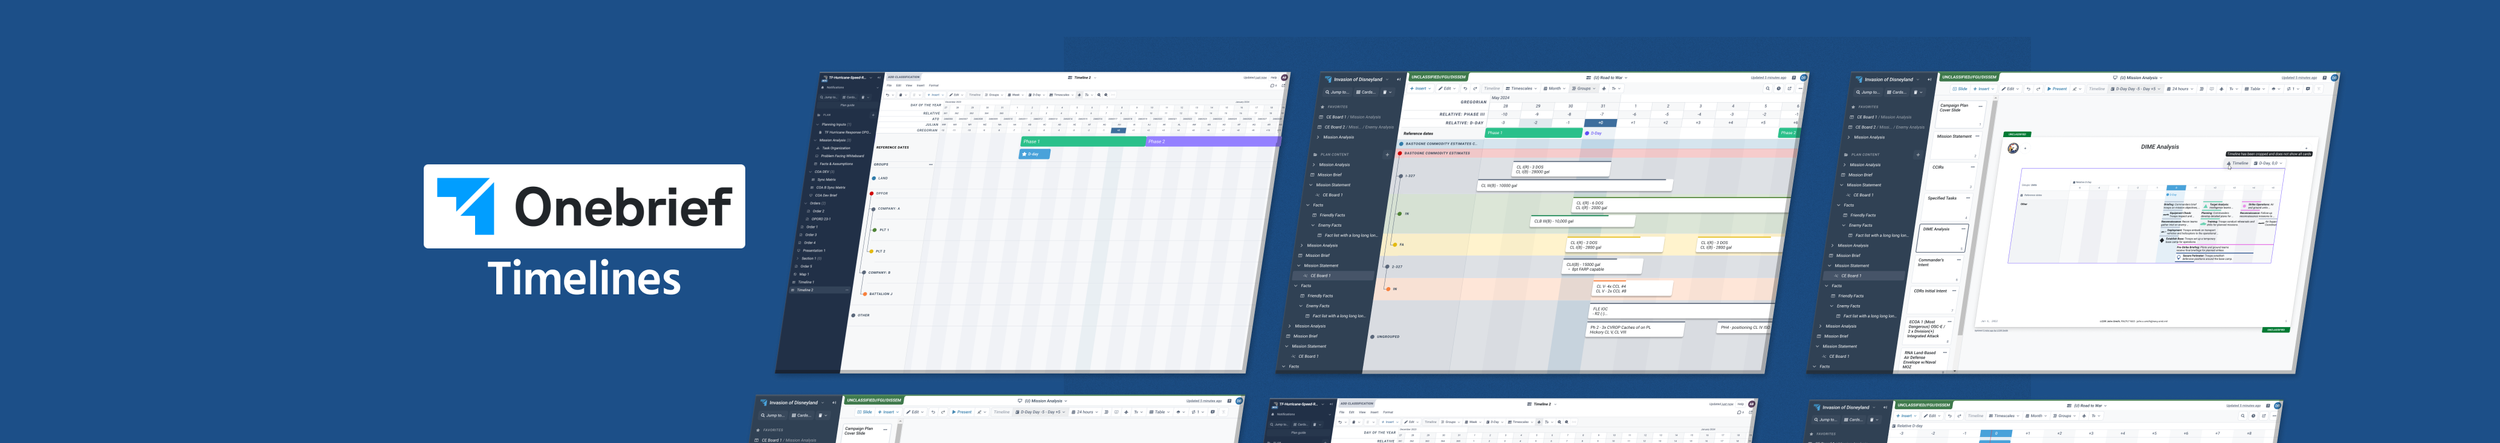This screenshot has height=443, width=2500.
Task: Open the Groups section ellipsis menu
Action: point(931,164)
